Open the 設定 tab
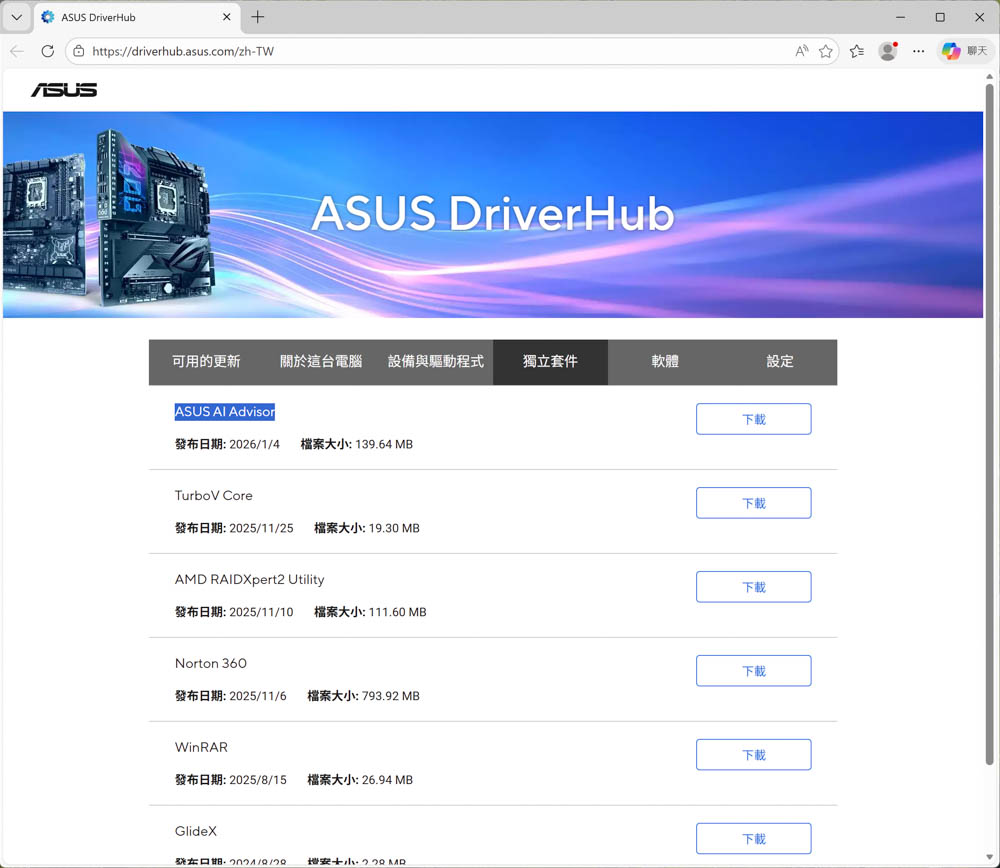 780,362
